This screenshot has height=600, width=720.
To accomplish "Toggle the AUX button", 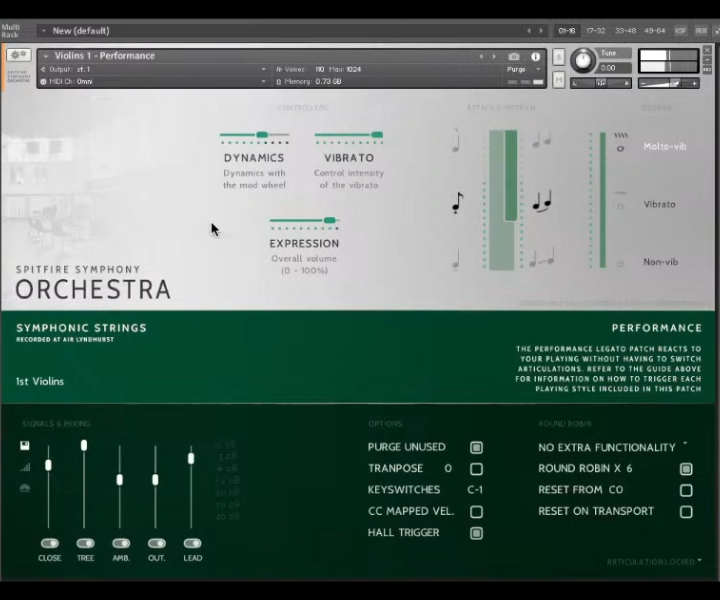I will pos(701,31).
